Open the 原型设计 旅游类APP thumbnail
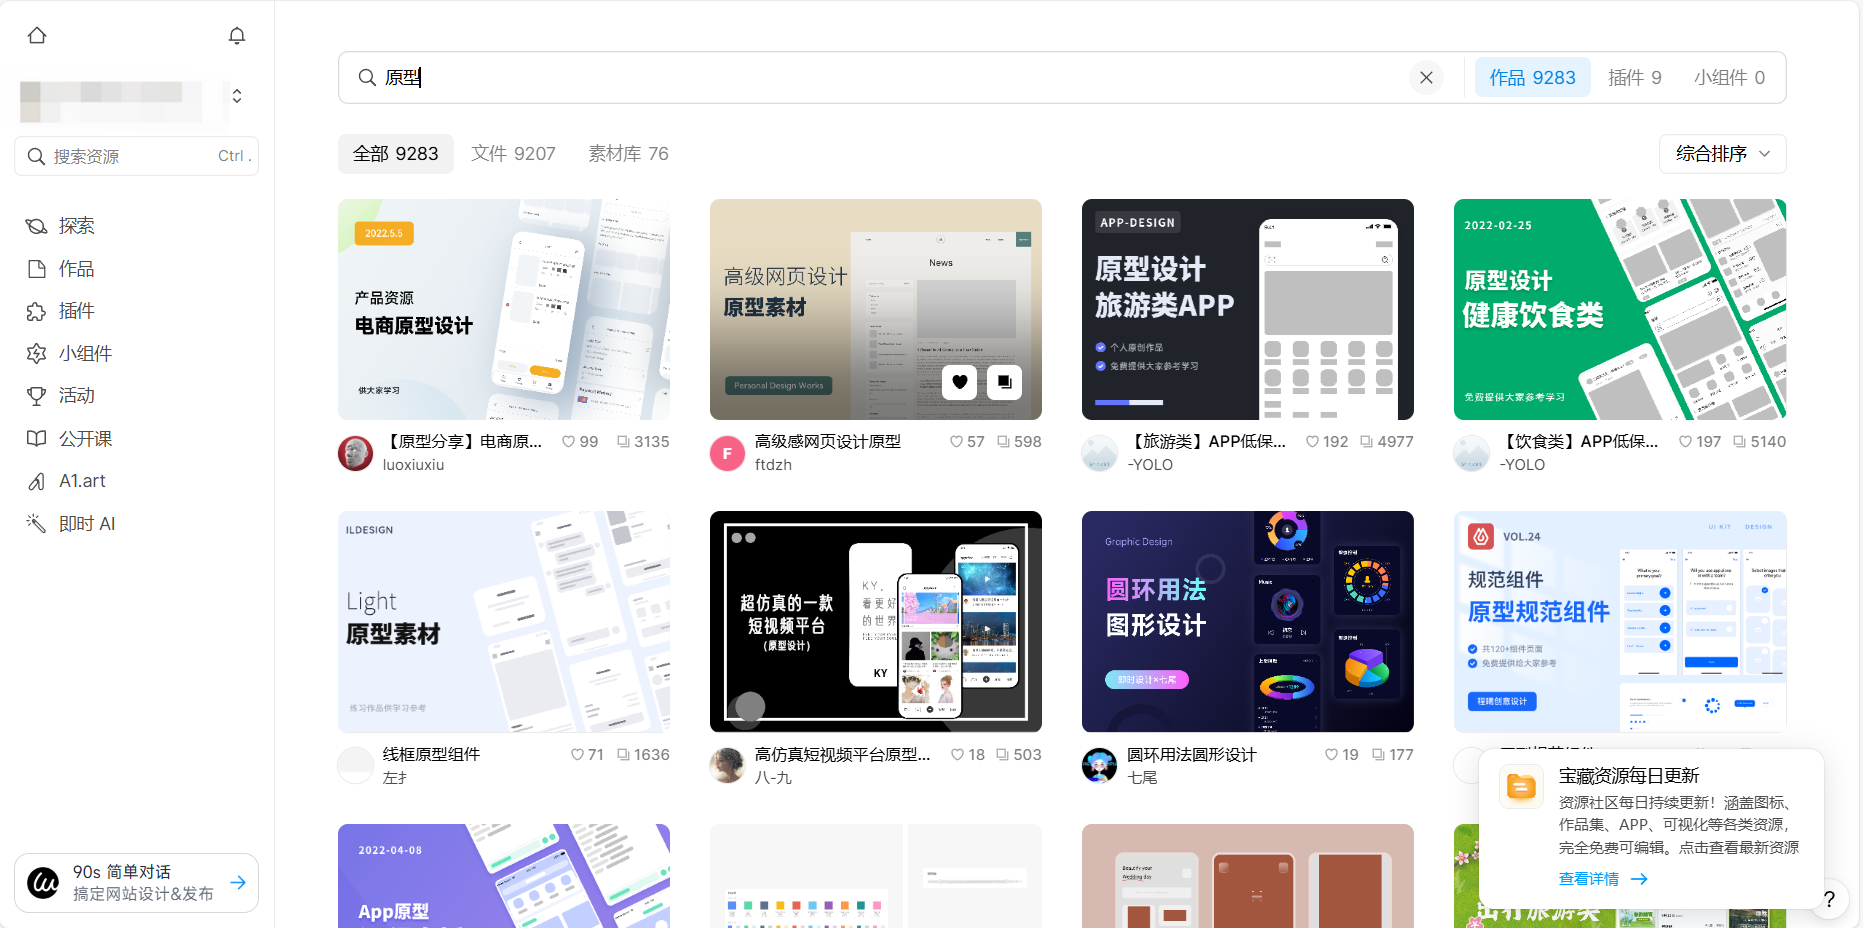The image size is (1863, 928). tap(1248, 309)
